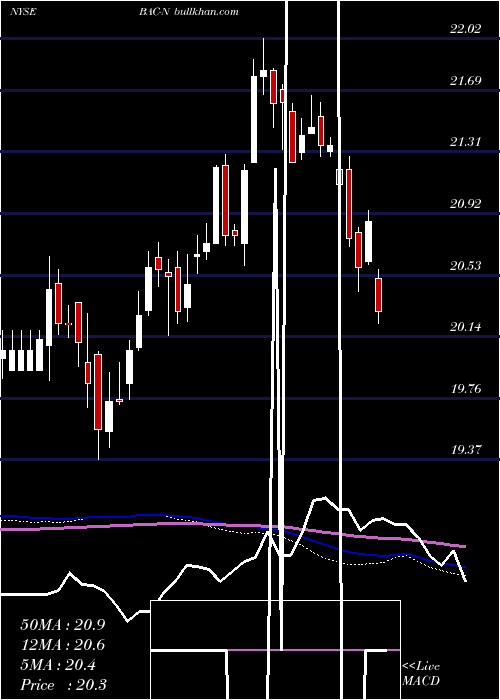
Task: Click the 20.14 price level label
Action: (465, 327)
